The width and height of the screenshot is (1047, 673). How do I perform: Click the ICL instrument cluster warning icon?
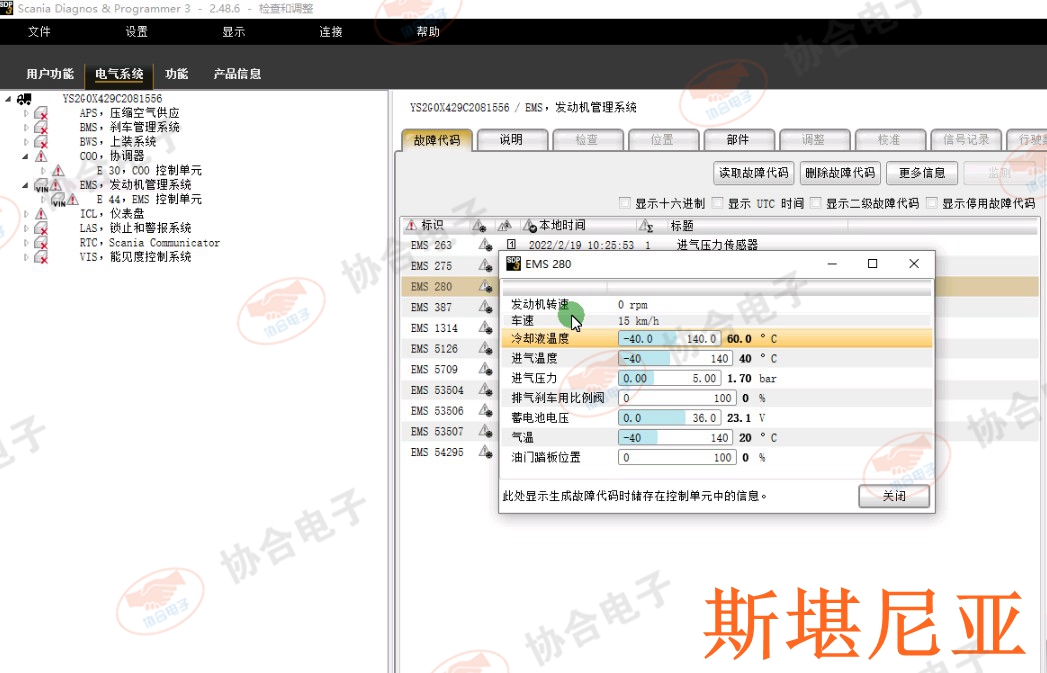[x=41, y=214]
